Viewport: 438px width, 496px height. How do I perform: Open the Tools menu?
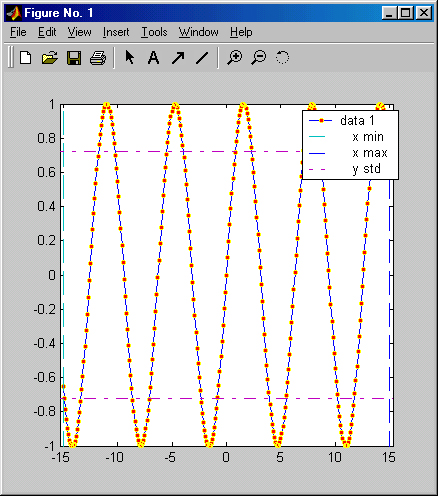coord(154,32)
